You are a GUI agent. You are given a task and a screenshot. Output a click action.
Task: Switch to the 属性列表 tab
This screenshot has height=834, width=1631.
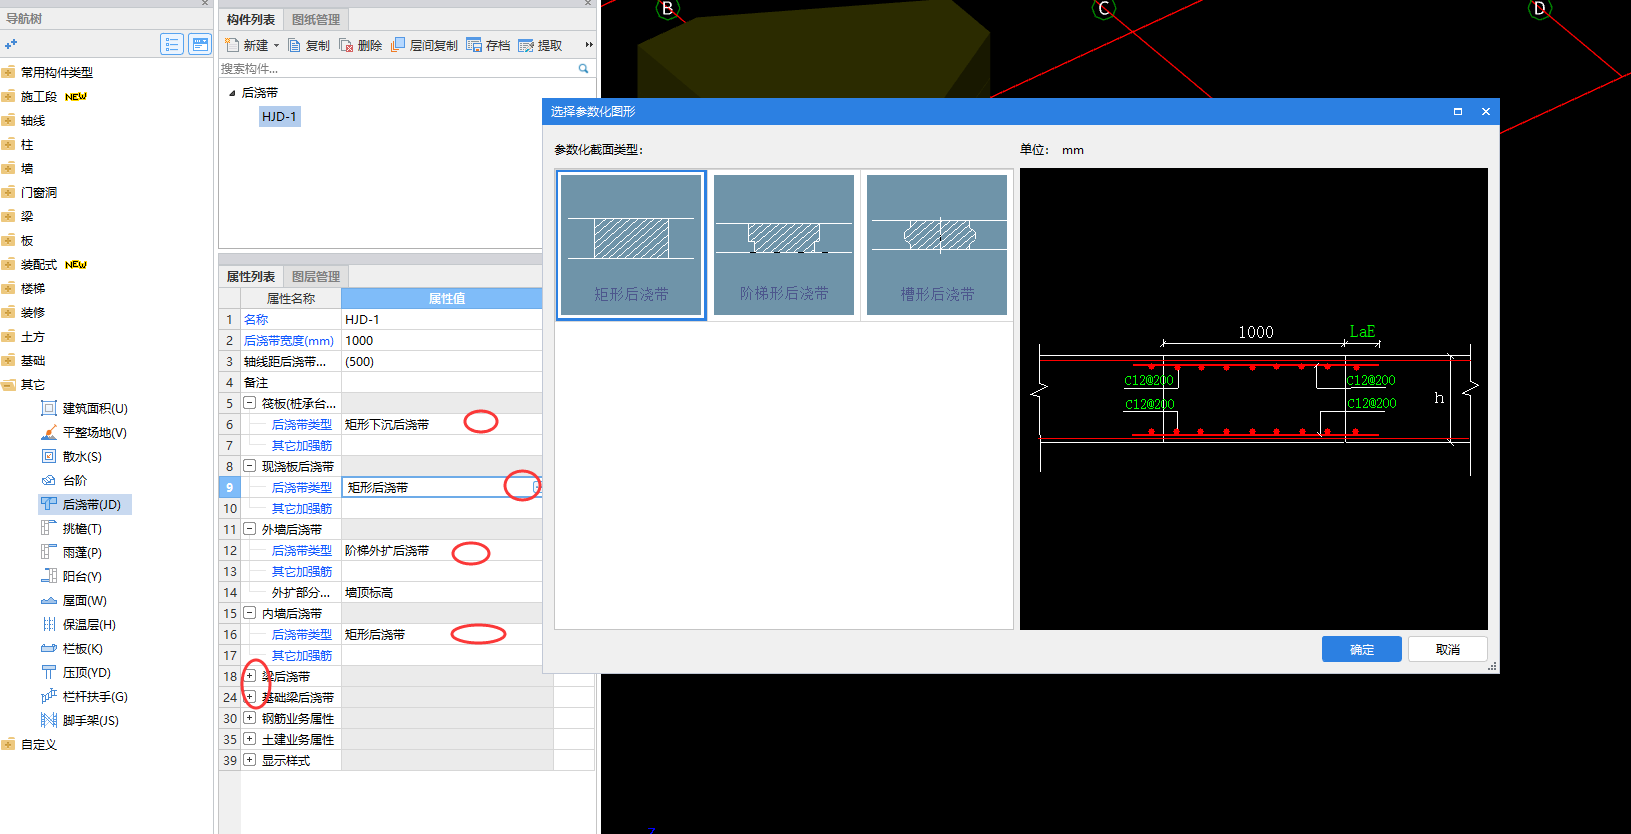pos(251,276)
